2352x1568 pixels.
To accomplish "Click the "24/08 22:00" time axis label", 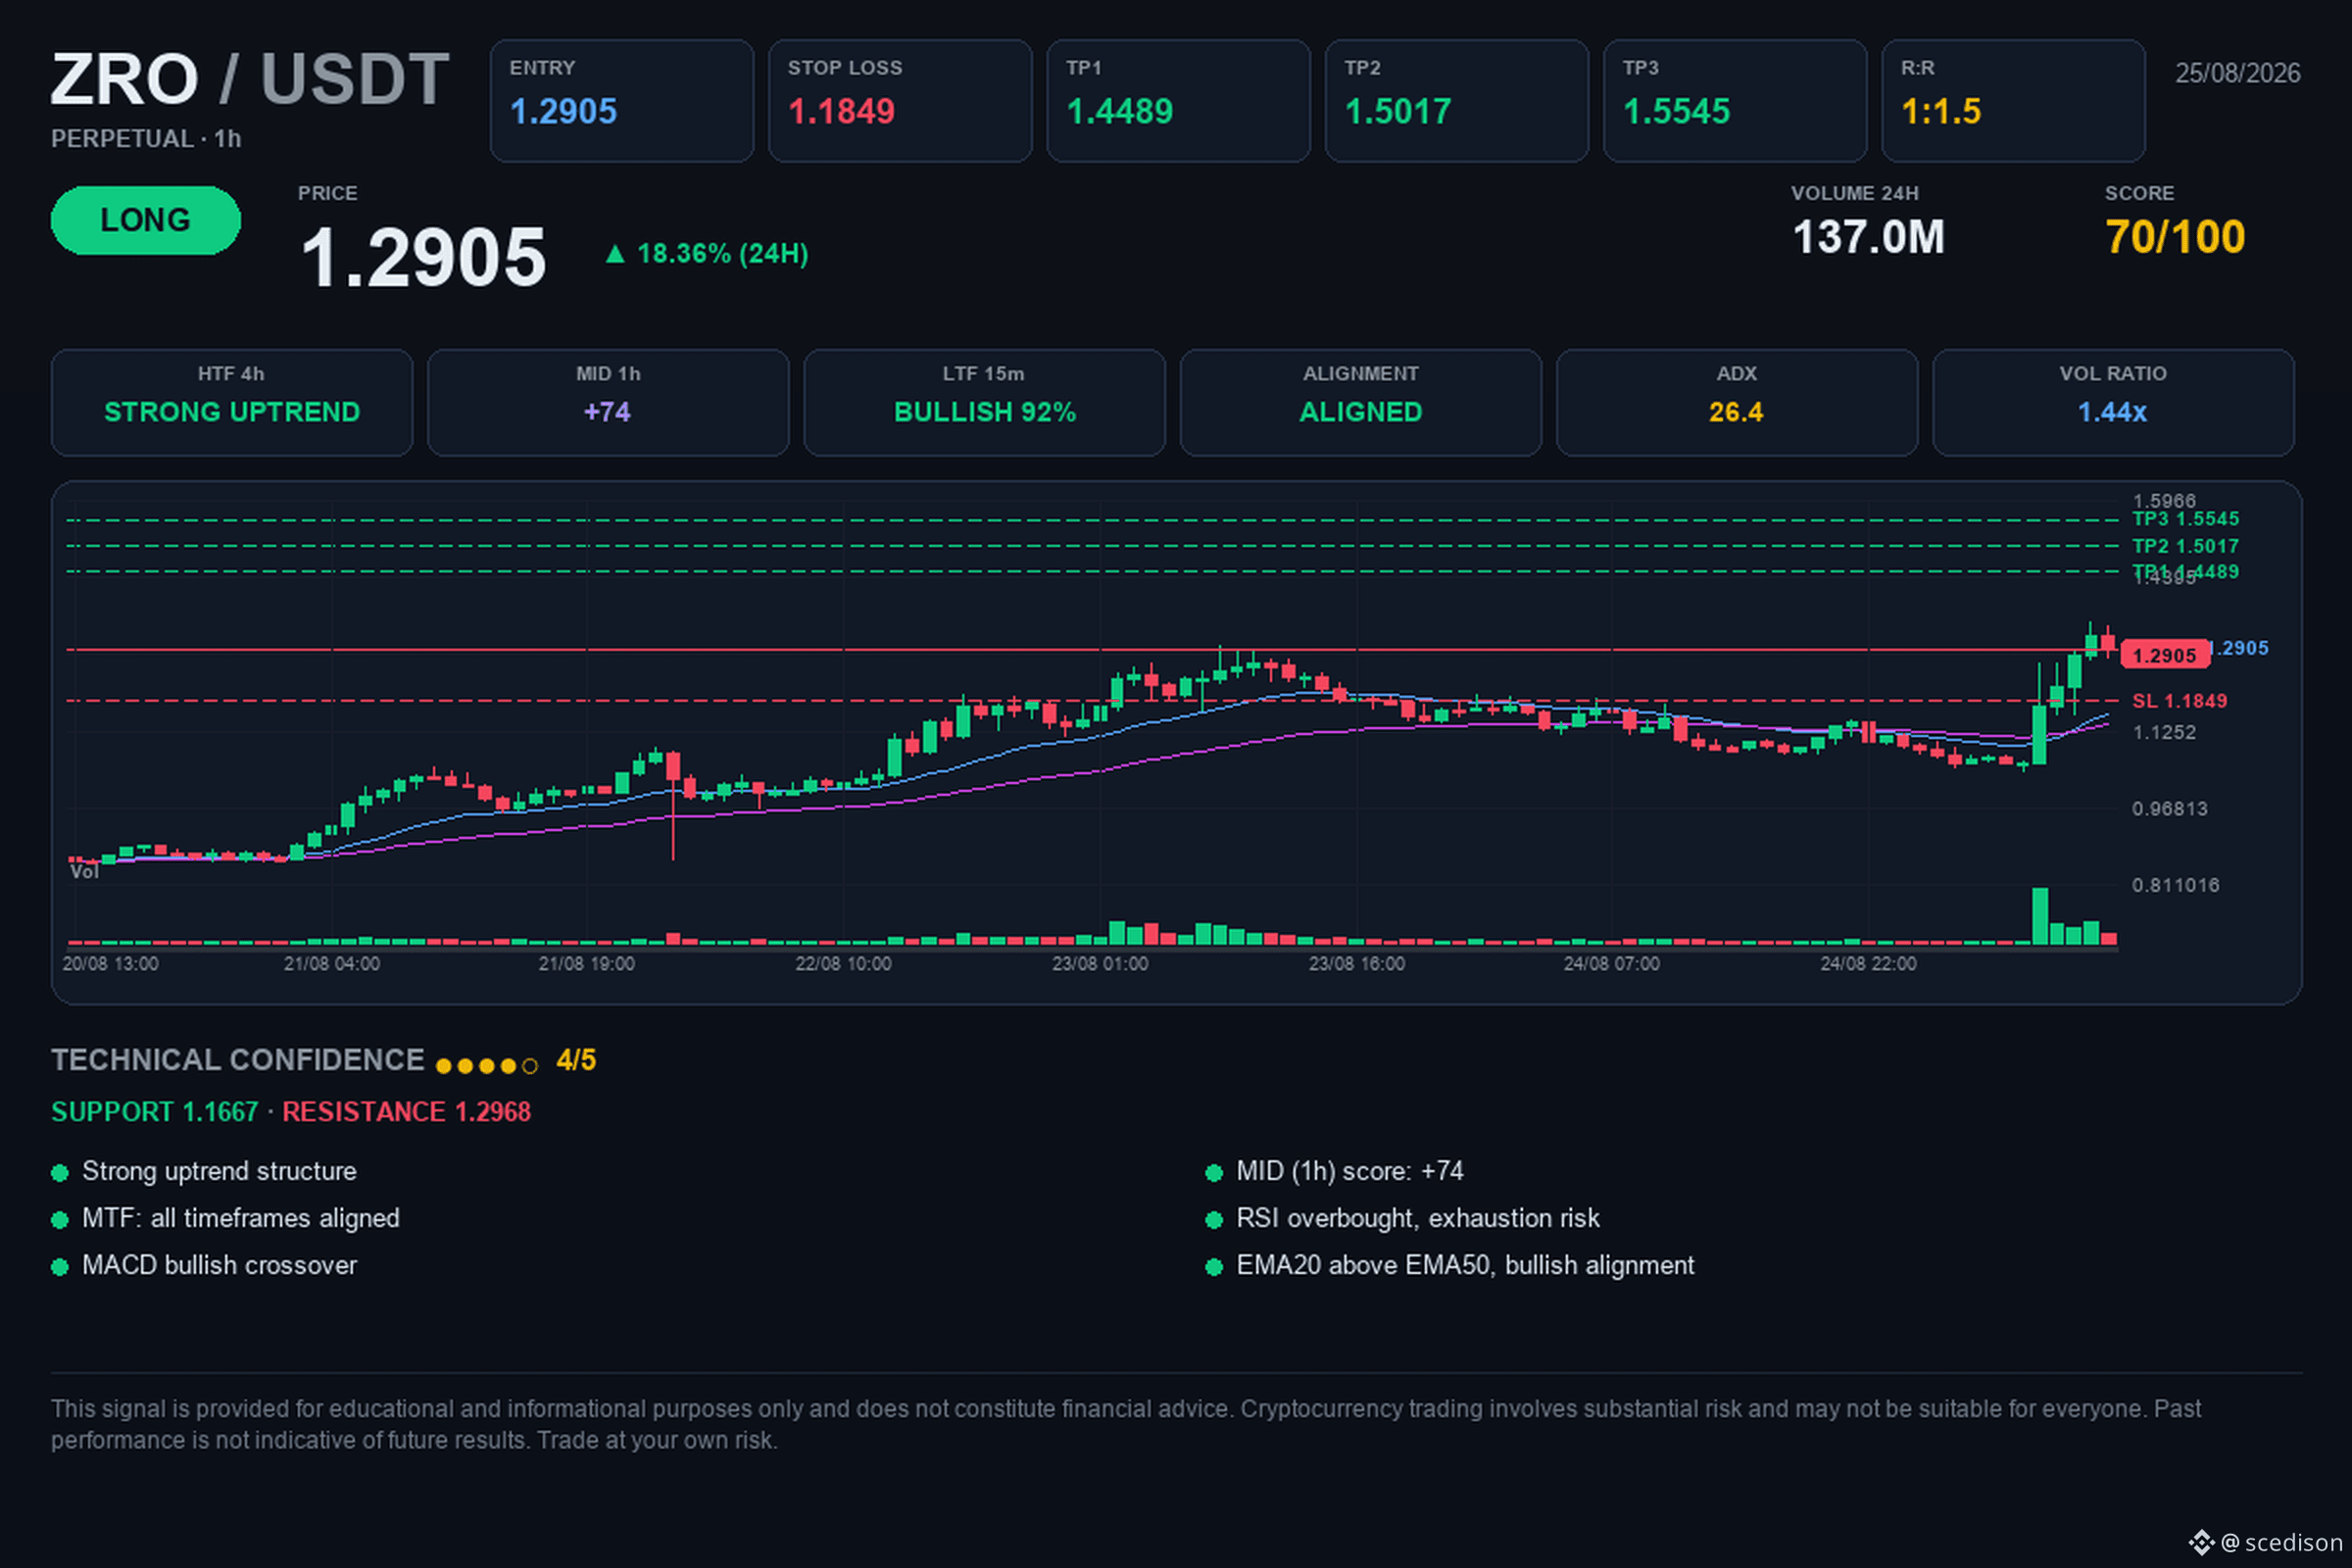I will click(1869, 964).
